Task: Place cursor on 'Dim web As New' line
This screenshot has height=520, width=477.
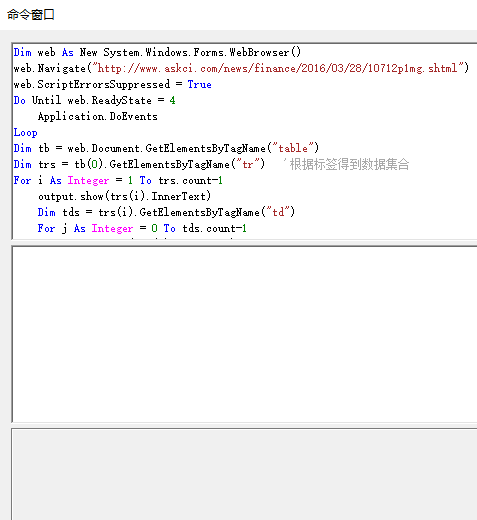Action: point(157,52)
